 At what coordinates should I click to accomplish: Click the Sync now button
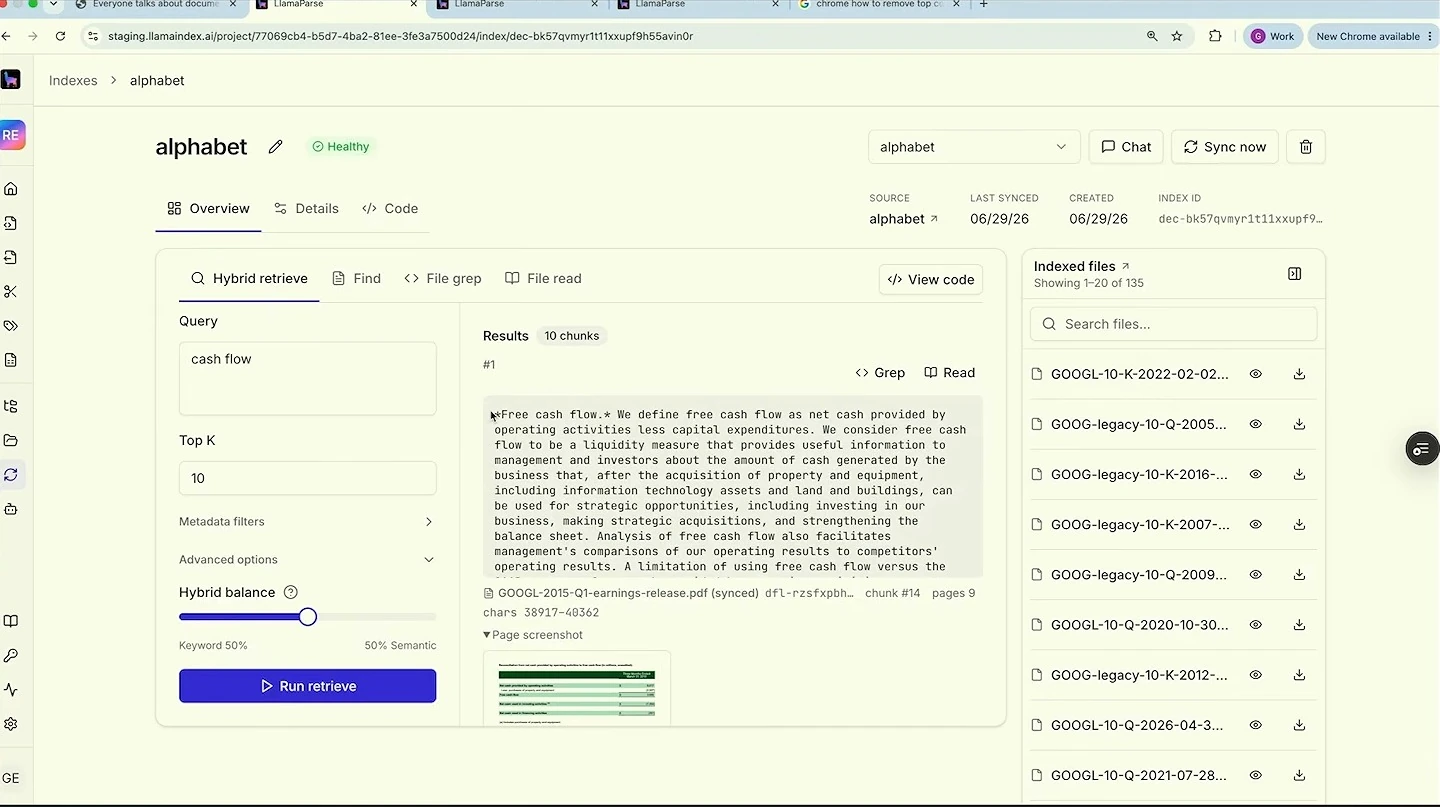click(x=1225, y=147)
